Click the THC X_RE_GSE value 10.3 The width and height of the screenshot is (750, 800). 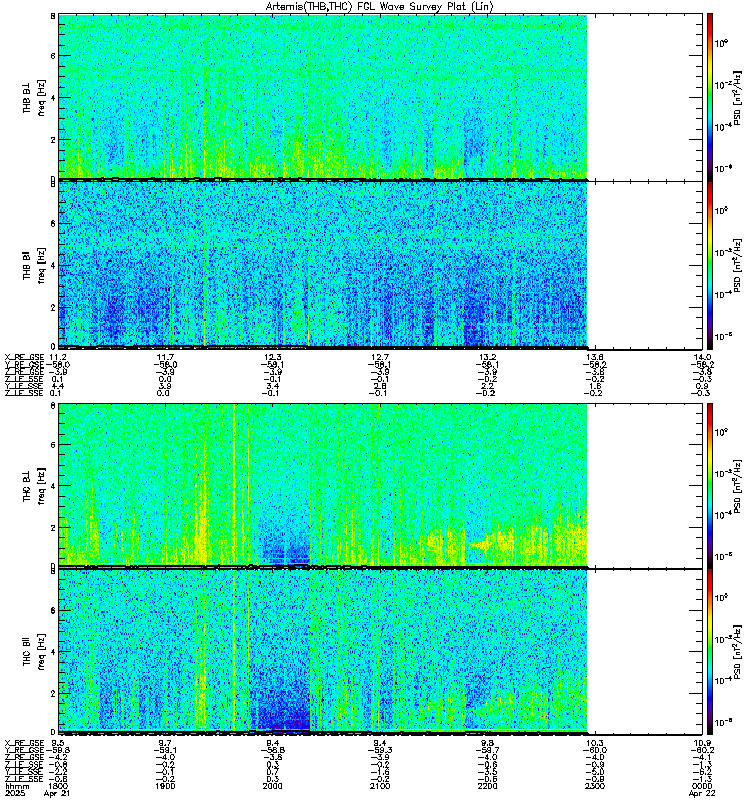(x=595, y=743)
